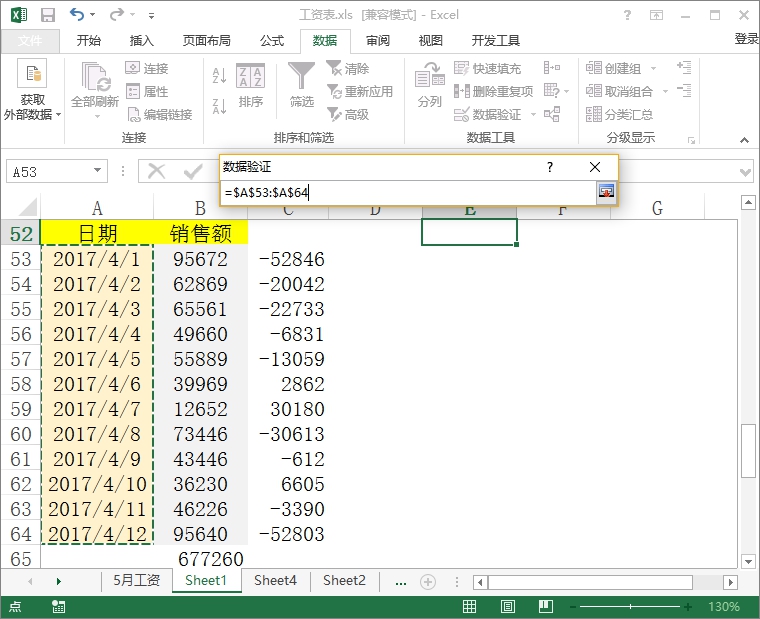
Task: Click Edit Links (编辑链接) icon
Action: [x=159, y=114]
